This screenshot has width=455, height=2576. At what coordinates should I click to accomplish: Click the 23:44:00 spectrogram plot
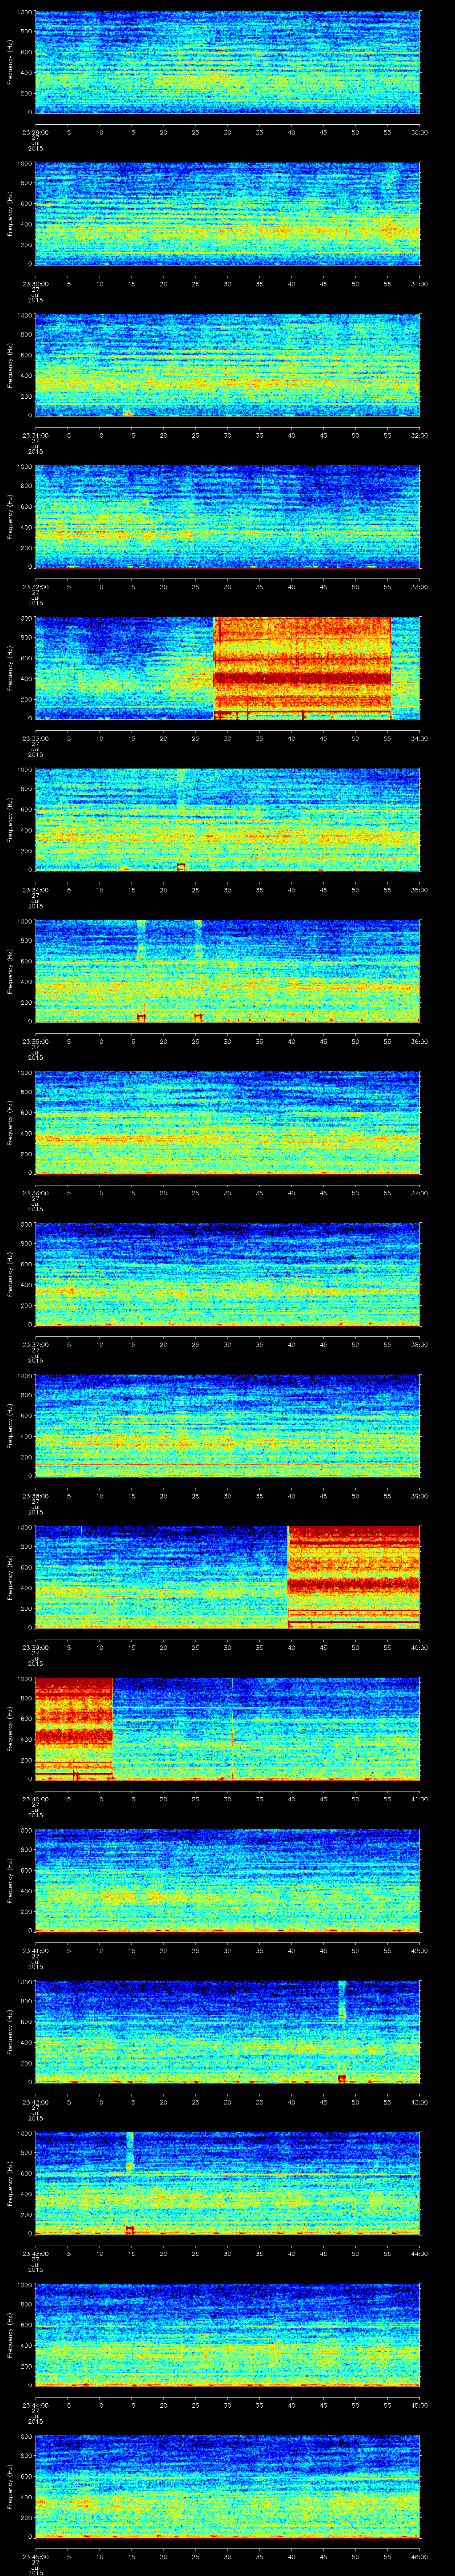pos(227,2334)
